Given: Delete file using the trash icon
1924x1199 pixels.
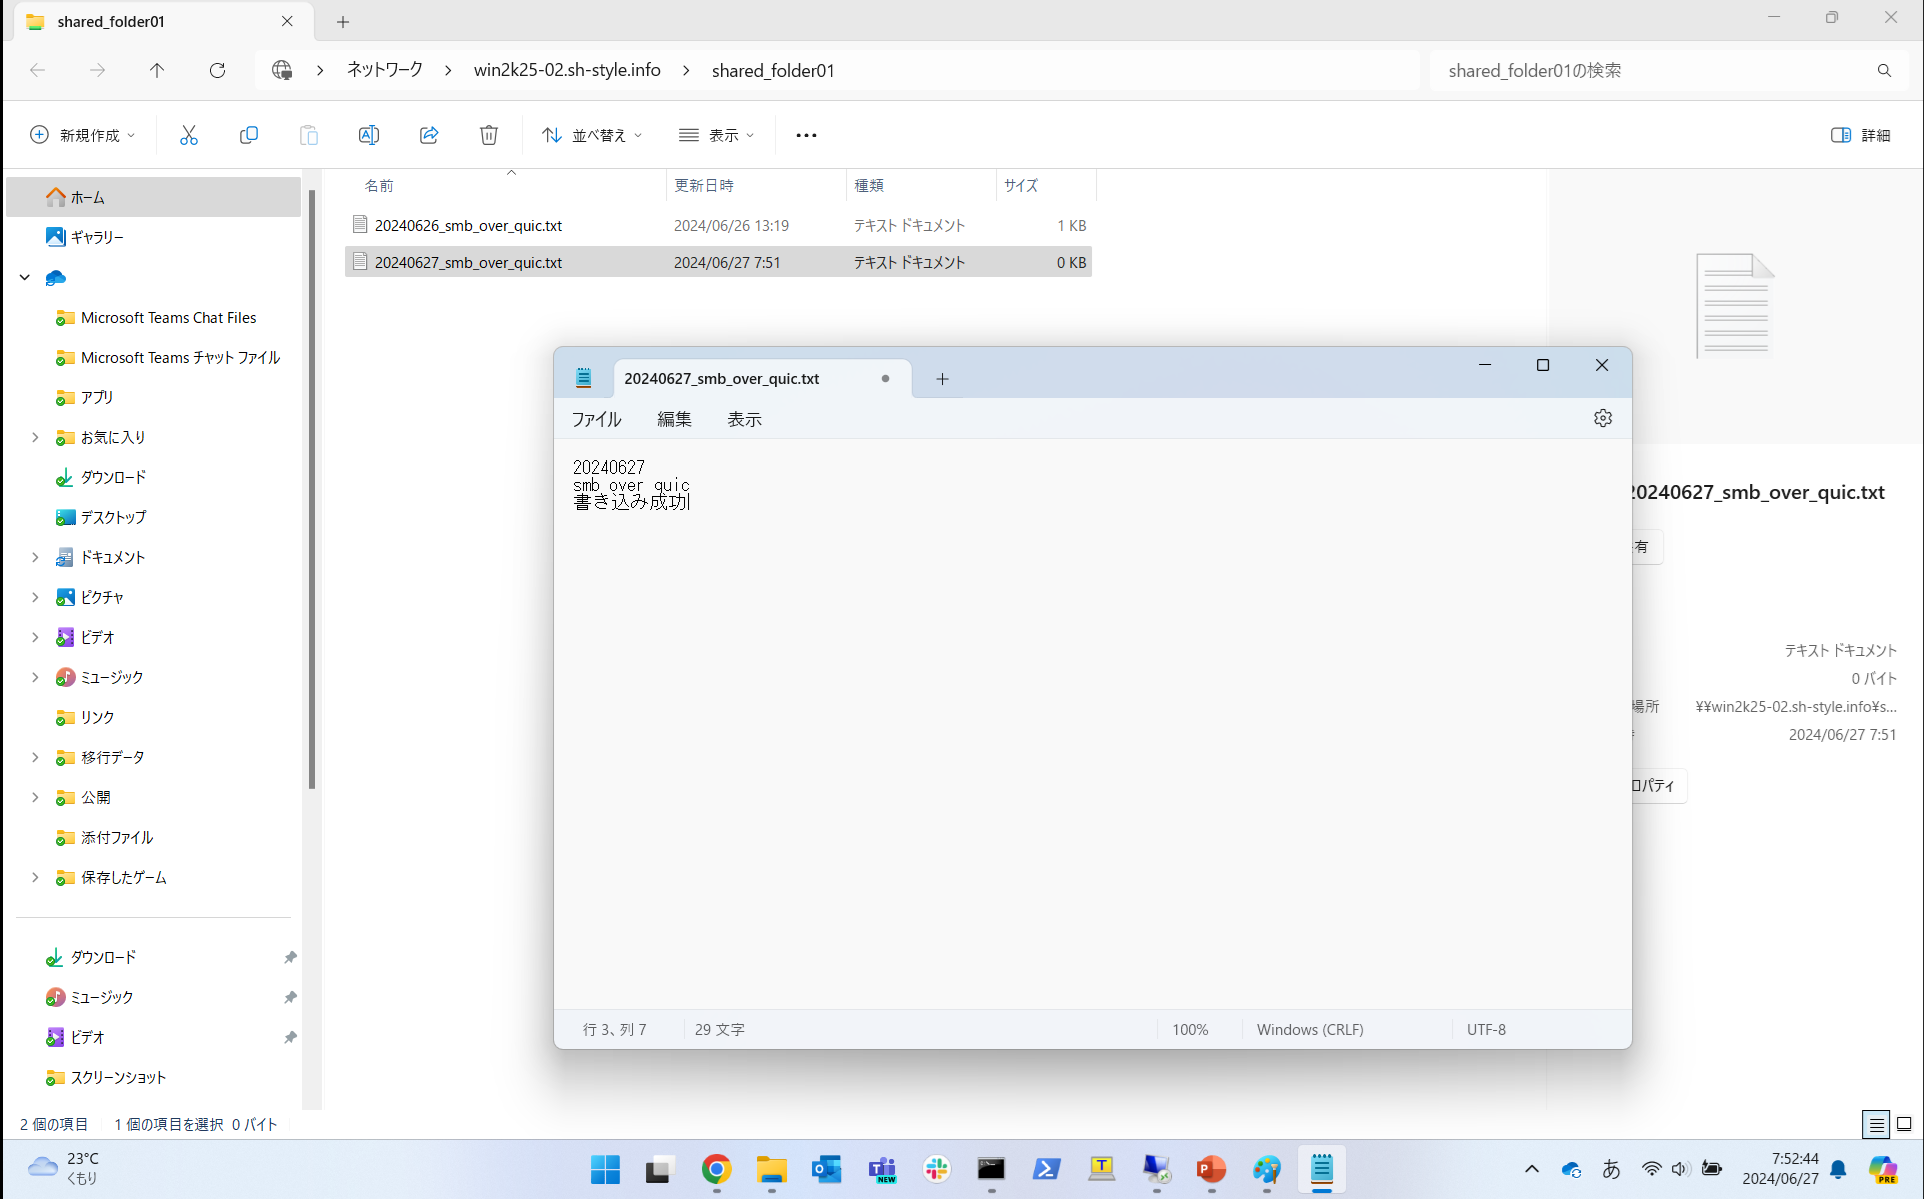Looking at the screenshot, I should click(x=489, y=134).
